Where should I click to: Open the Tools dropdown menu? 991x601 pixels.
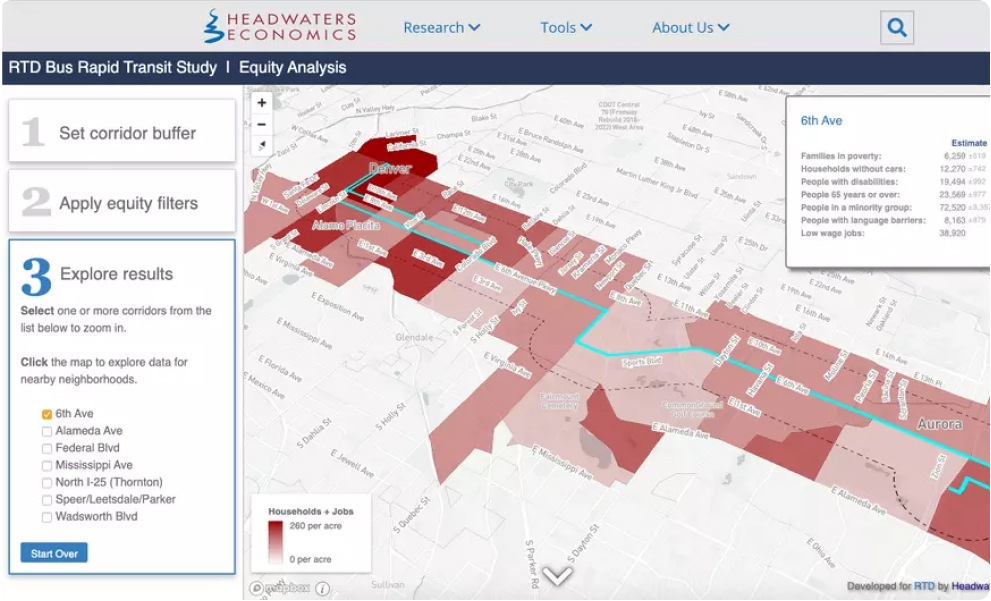(566, 28)
